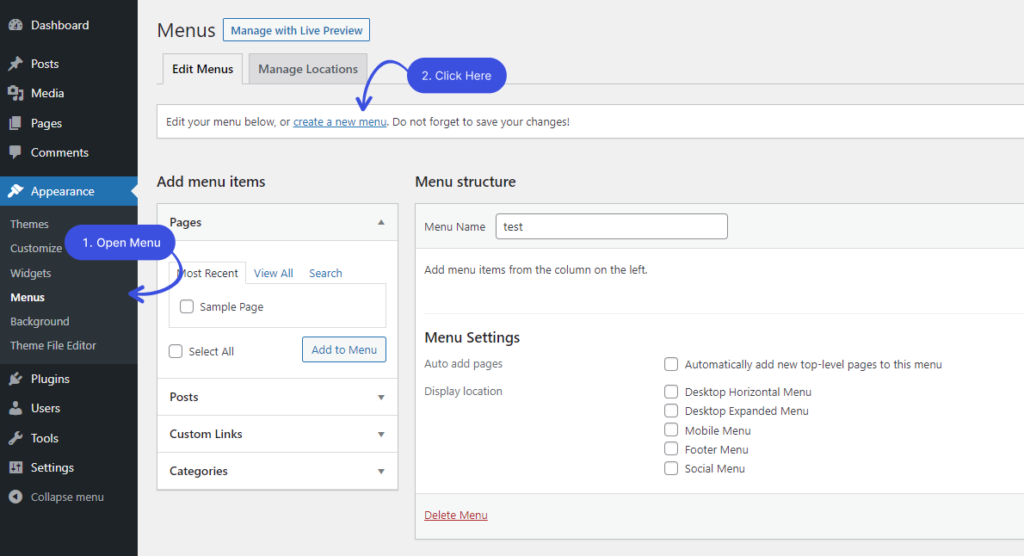This screenshot has height=556, width=1024.
Task: Click the Sample Page label text
Action: point(231,306)
